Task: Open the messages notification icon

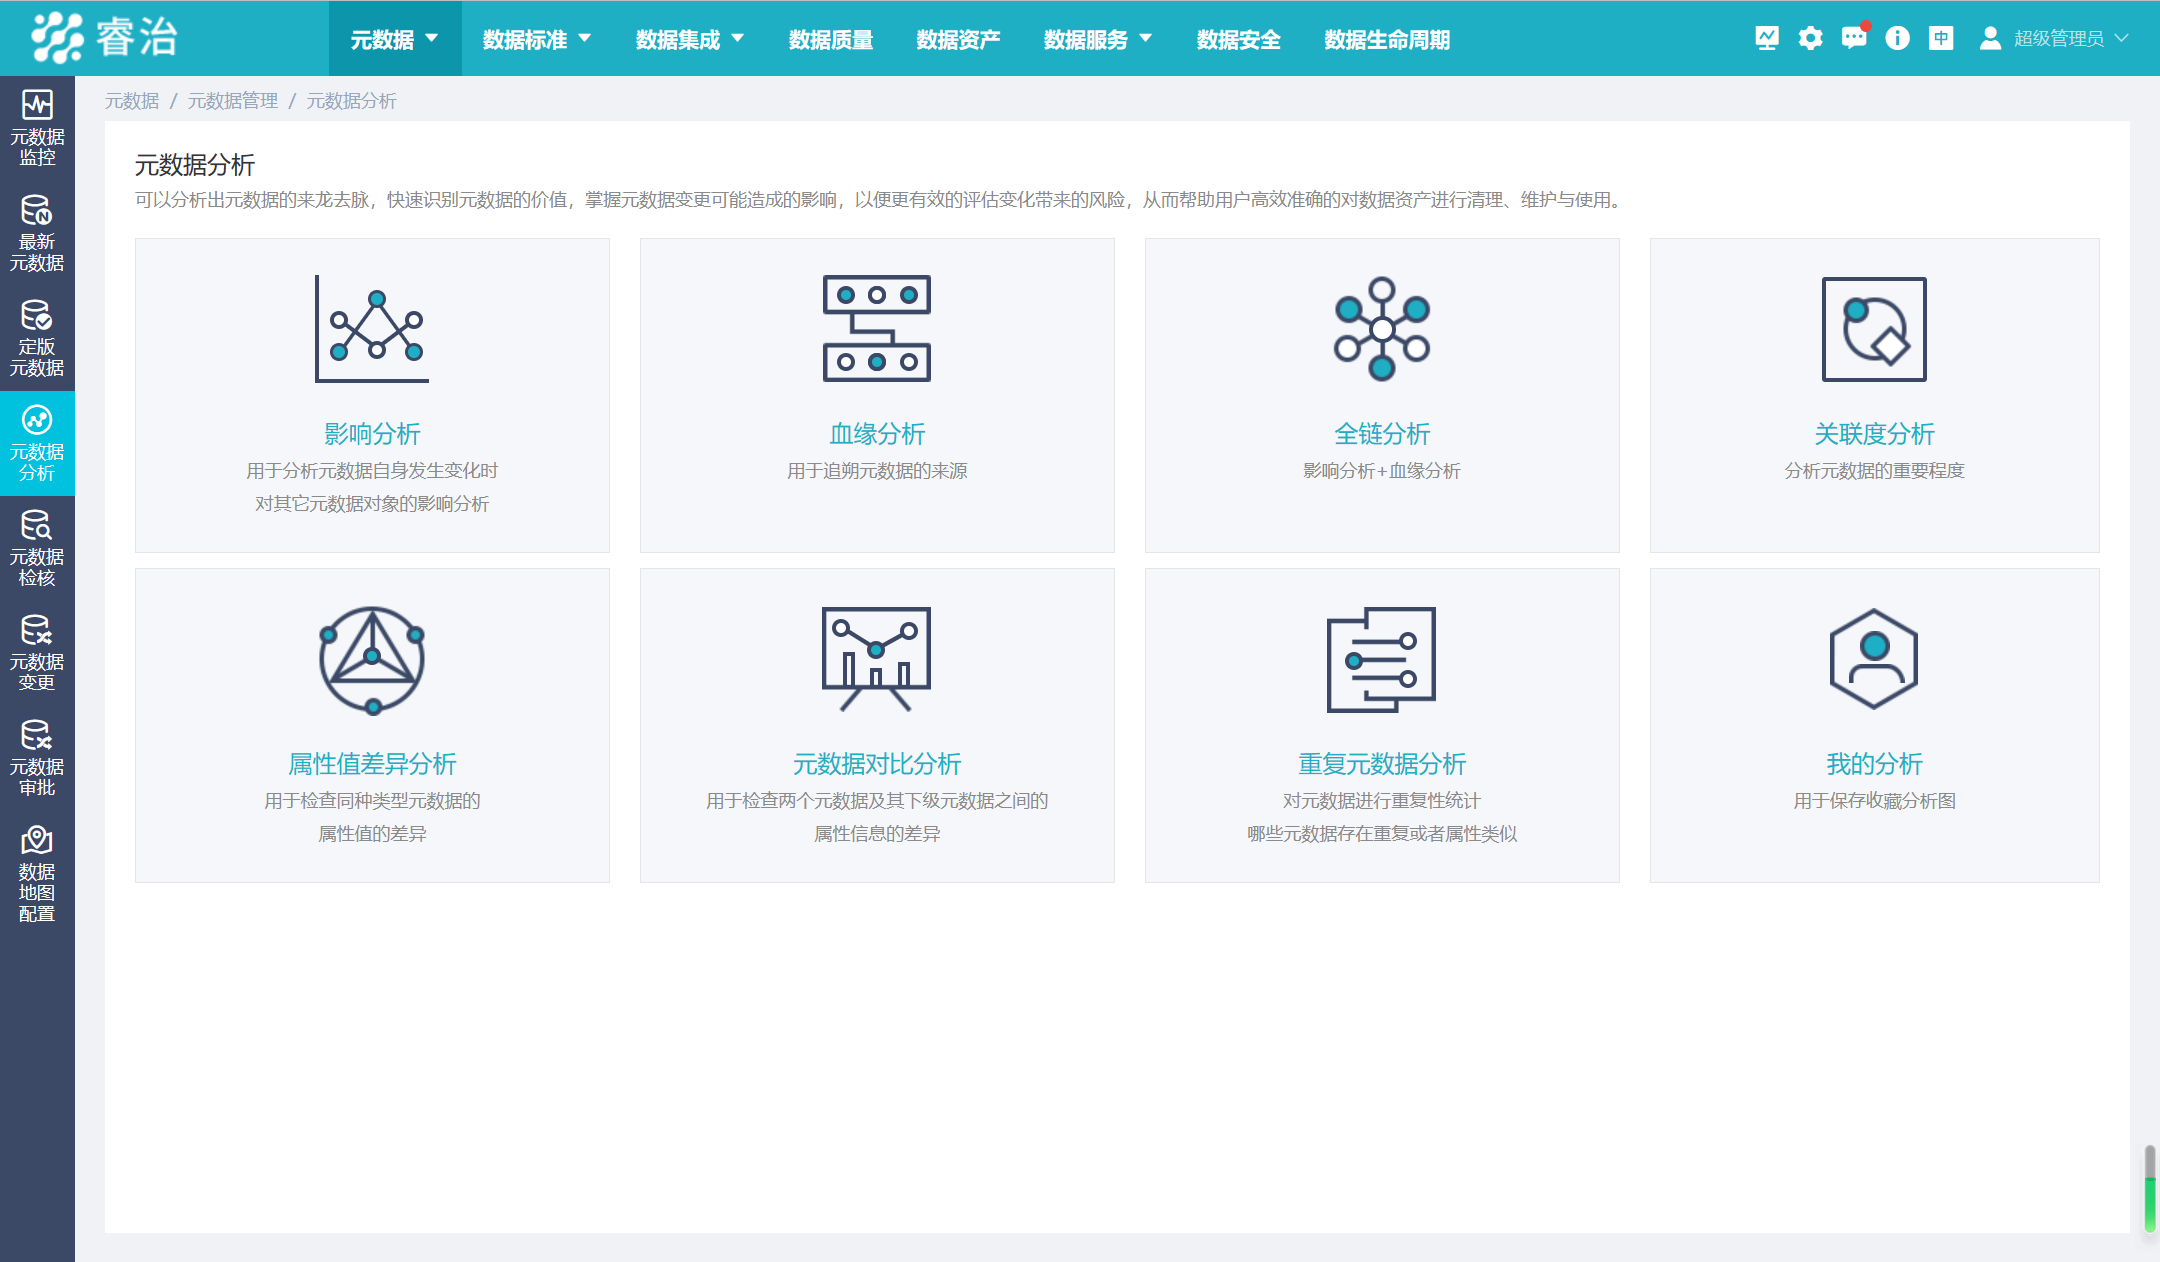Action: coord(1854,38)
